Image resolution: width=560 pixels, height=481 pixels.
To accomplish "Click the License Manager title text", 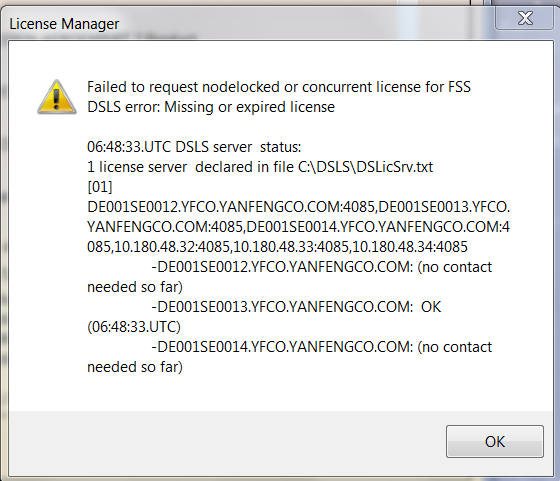I will [x=64, y=24].
